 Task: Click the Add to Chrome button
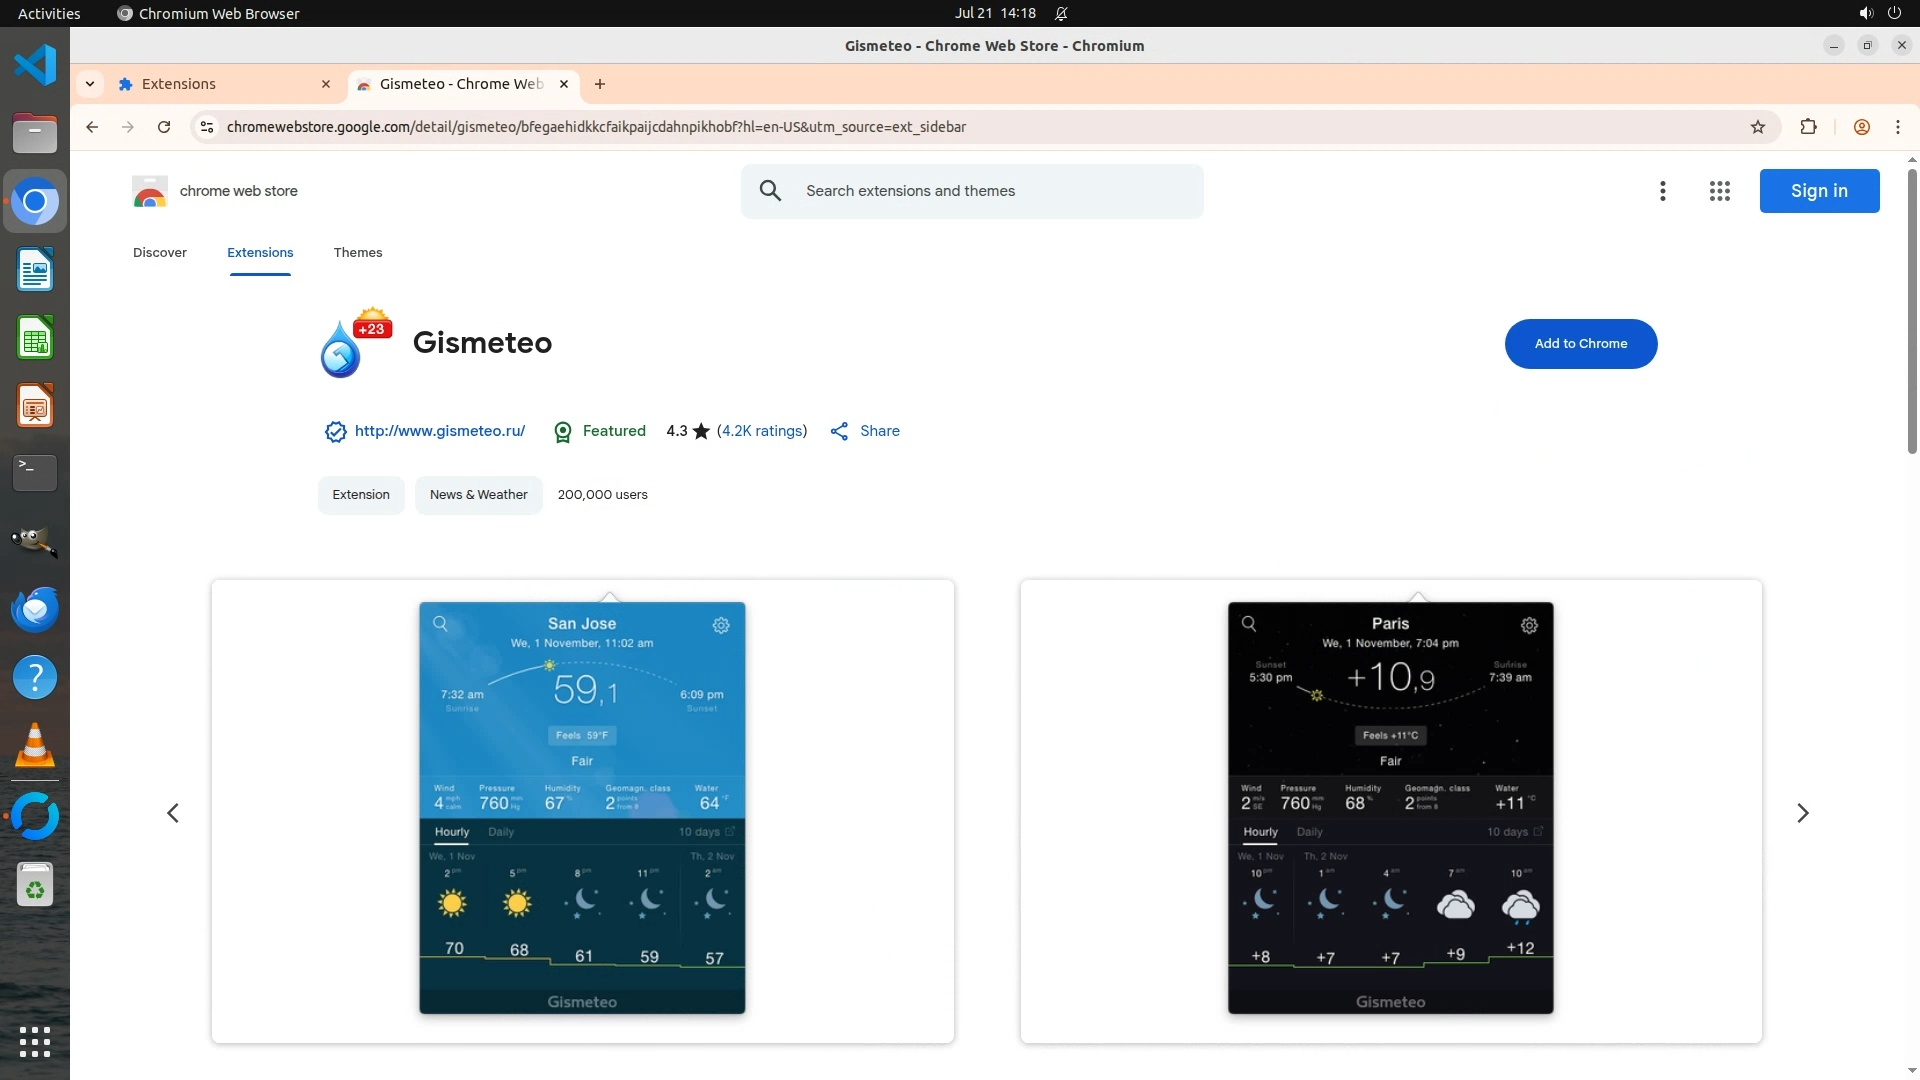(1580, 344)
